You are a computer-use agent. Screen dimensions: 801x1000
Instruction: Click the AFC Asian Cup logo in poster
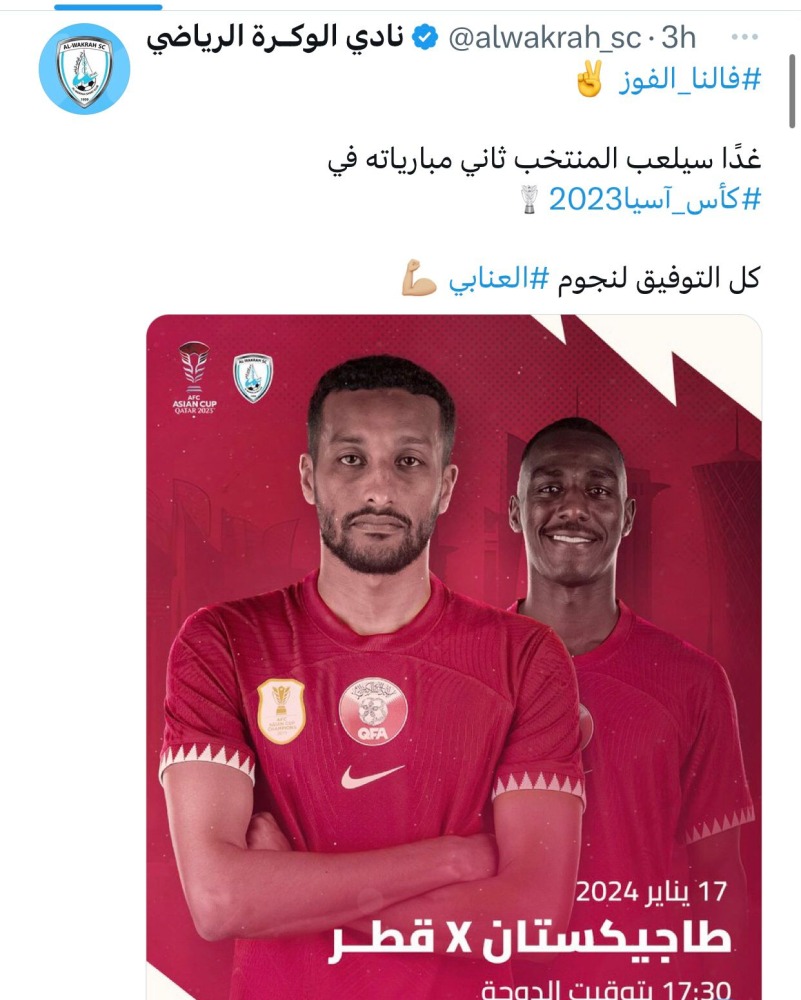coord(195,378)
